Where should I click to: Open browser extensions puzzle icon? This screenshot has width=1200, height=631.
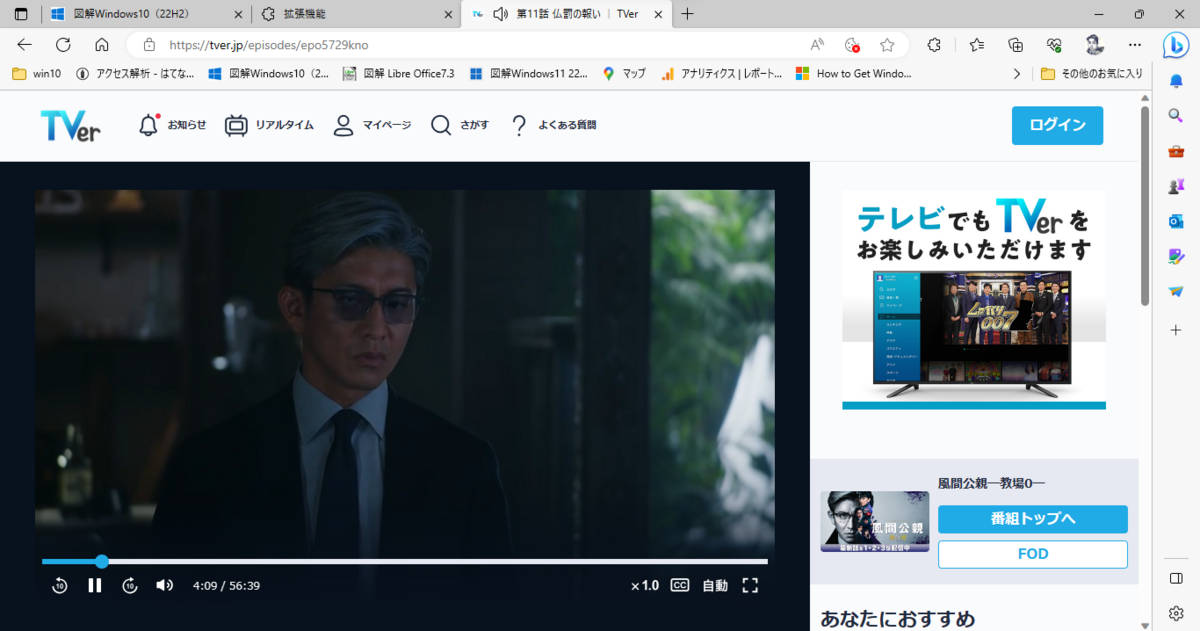click(934, 45)
